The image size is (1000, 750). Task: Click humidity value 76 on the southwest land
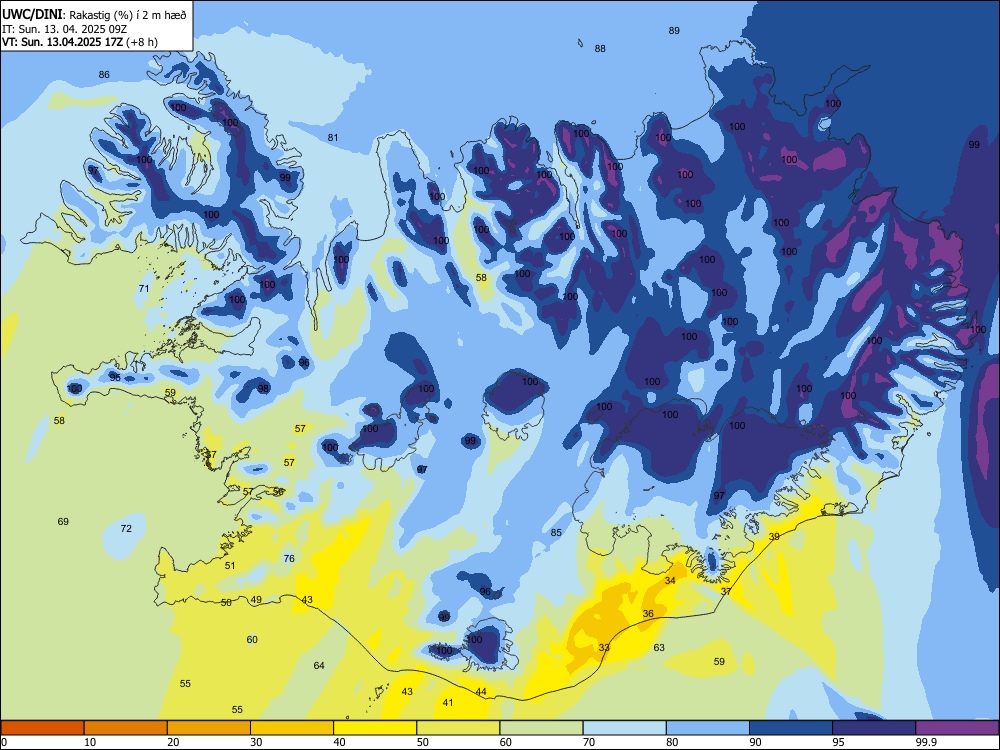click(x=289, y=559)
